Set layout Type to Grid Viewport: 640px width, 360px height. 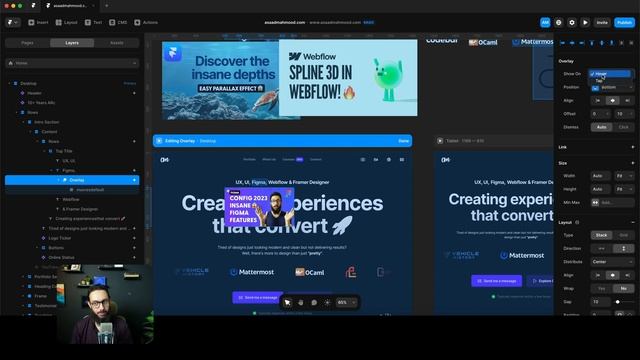pos(624,235)
